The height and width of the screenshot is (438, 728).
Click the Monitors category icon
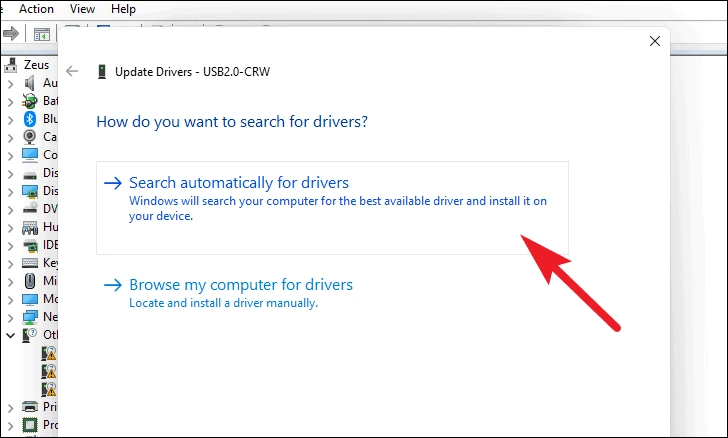point(30,299)
